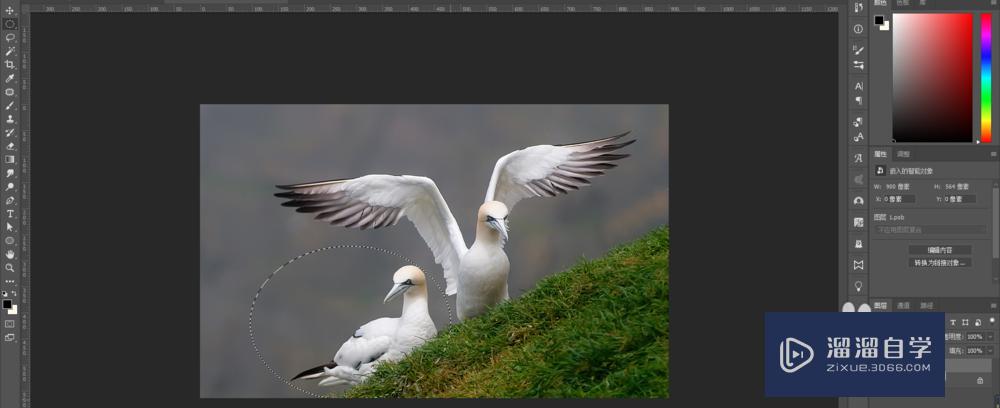Click the layer lock icon
1000x408 pixels.
click(x=980, y=381)
